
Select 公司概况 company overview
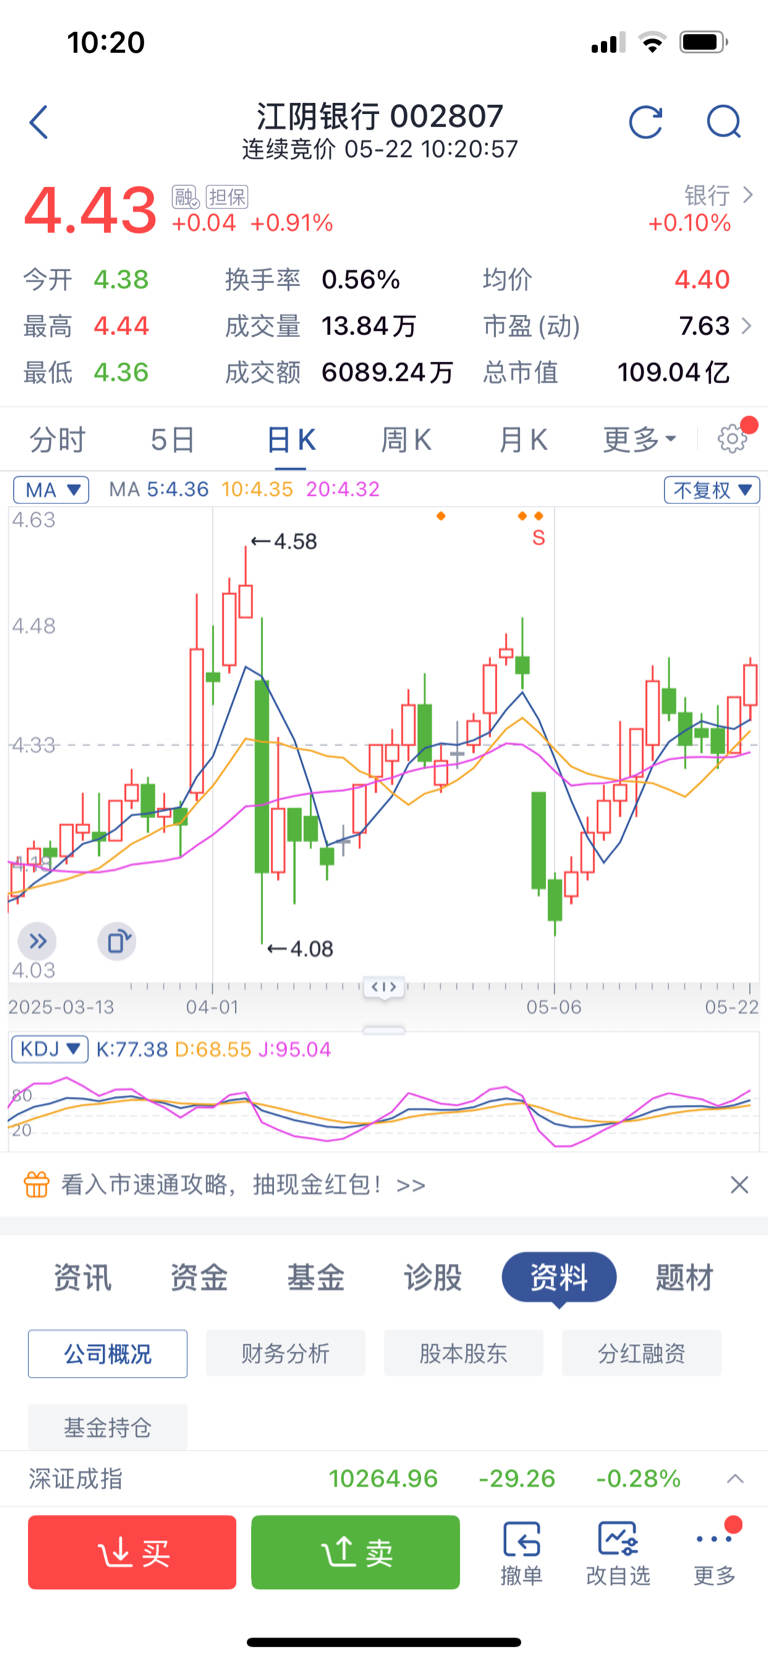[x=108, y=1354]
